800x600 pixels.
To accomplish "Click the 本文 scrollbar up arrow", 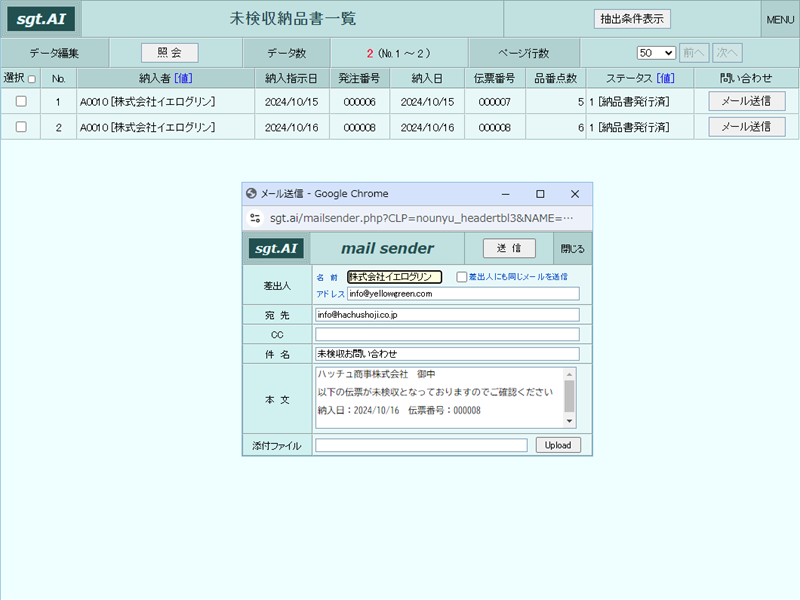I will (x=569, y=375).
